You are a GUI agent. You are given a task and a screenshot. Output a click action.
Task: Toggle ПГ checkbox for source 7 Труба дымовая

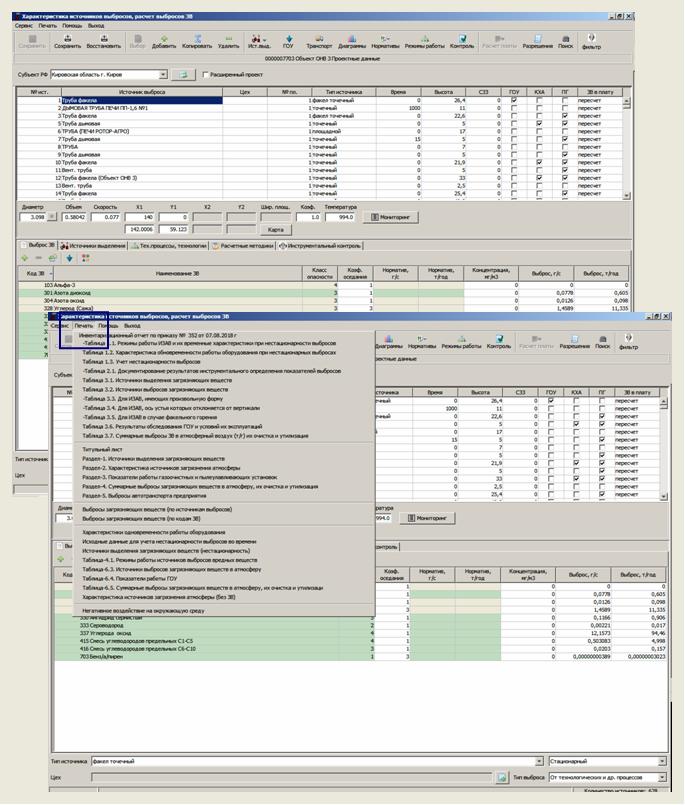pos(565,139)
